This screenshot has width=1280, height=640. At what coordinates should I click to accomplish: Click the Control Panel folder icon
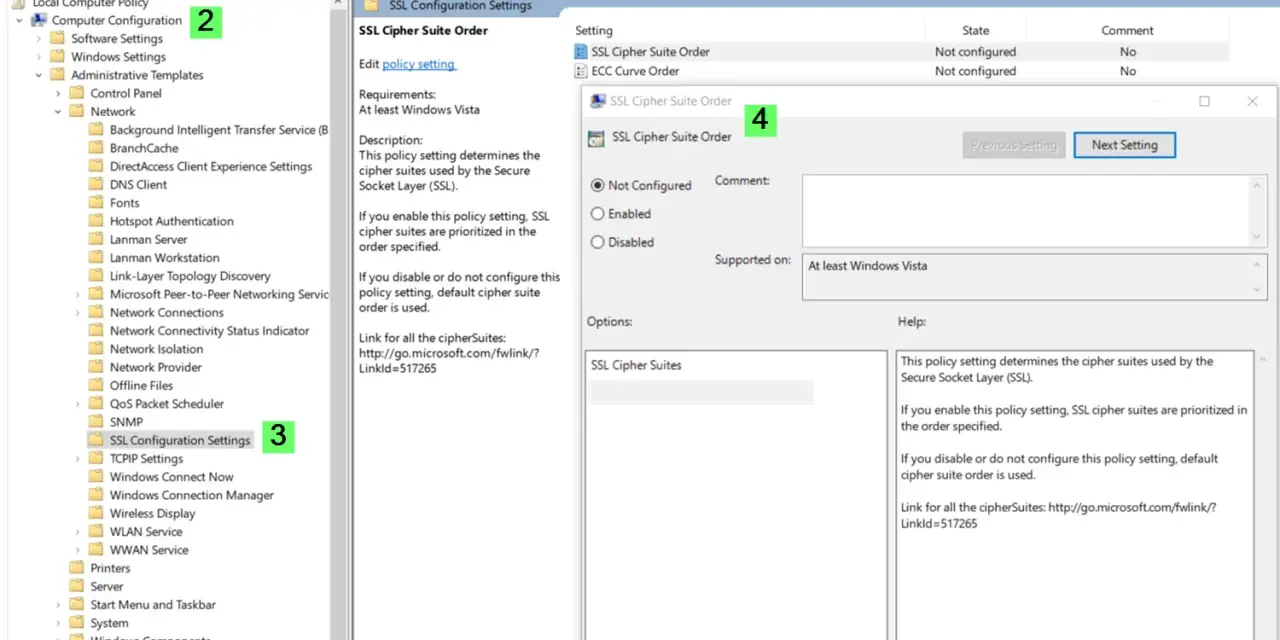tap(77, 93)
